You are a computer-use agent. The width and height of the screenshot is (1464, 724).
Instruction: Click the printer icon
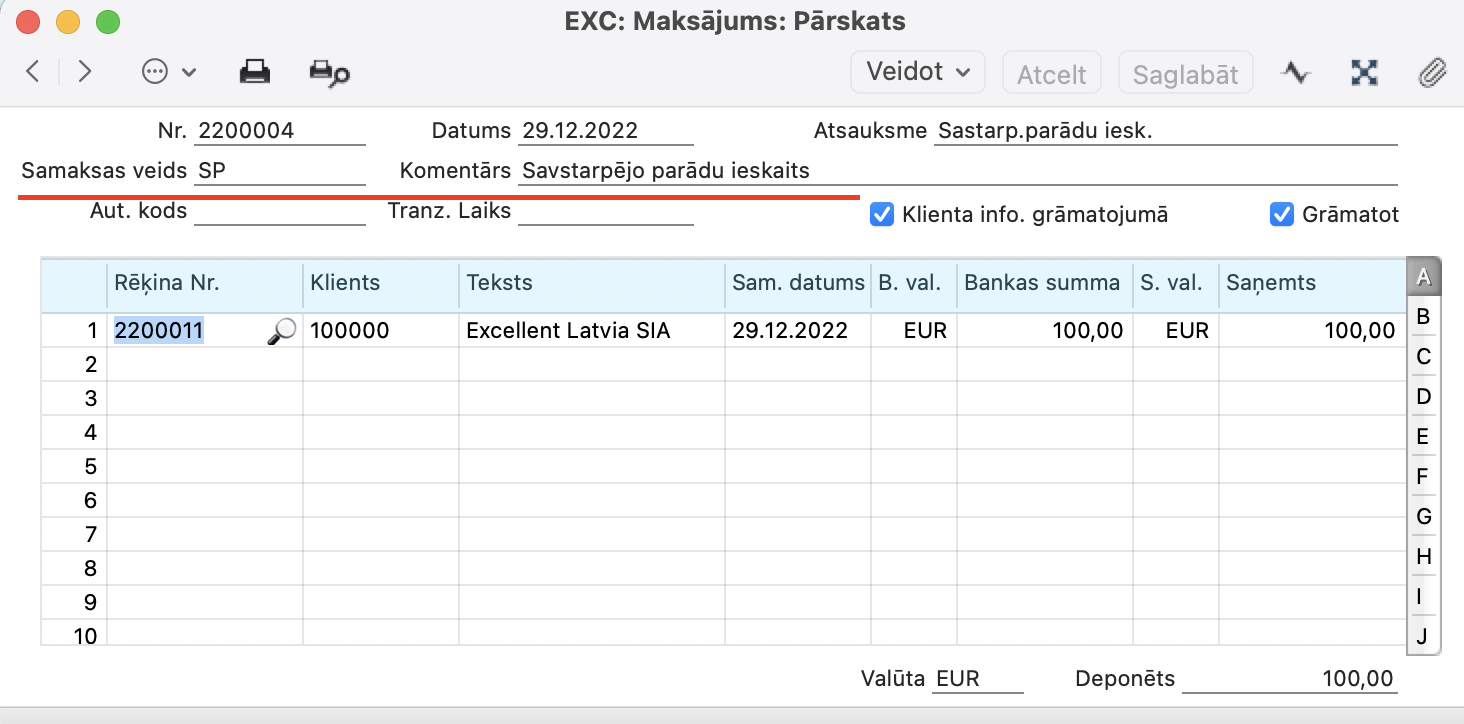255,72
